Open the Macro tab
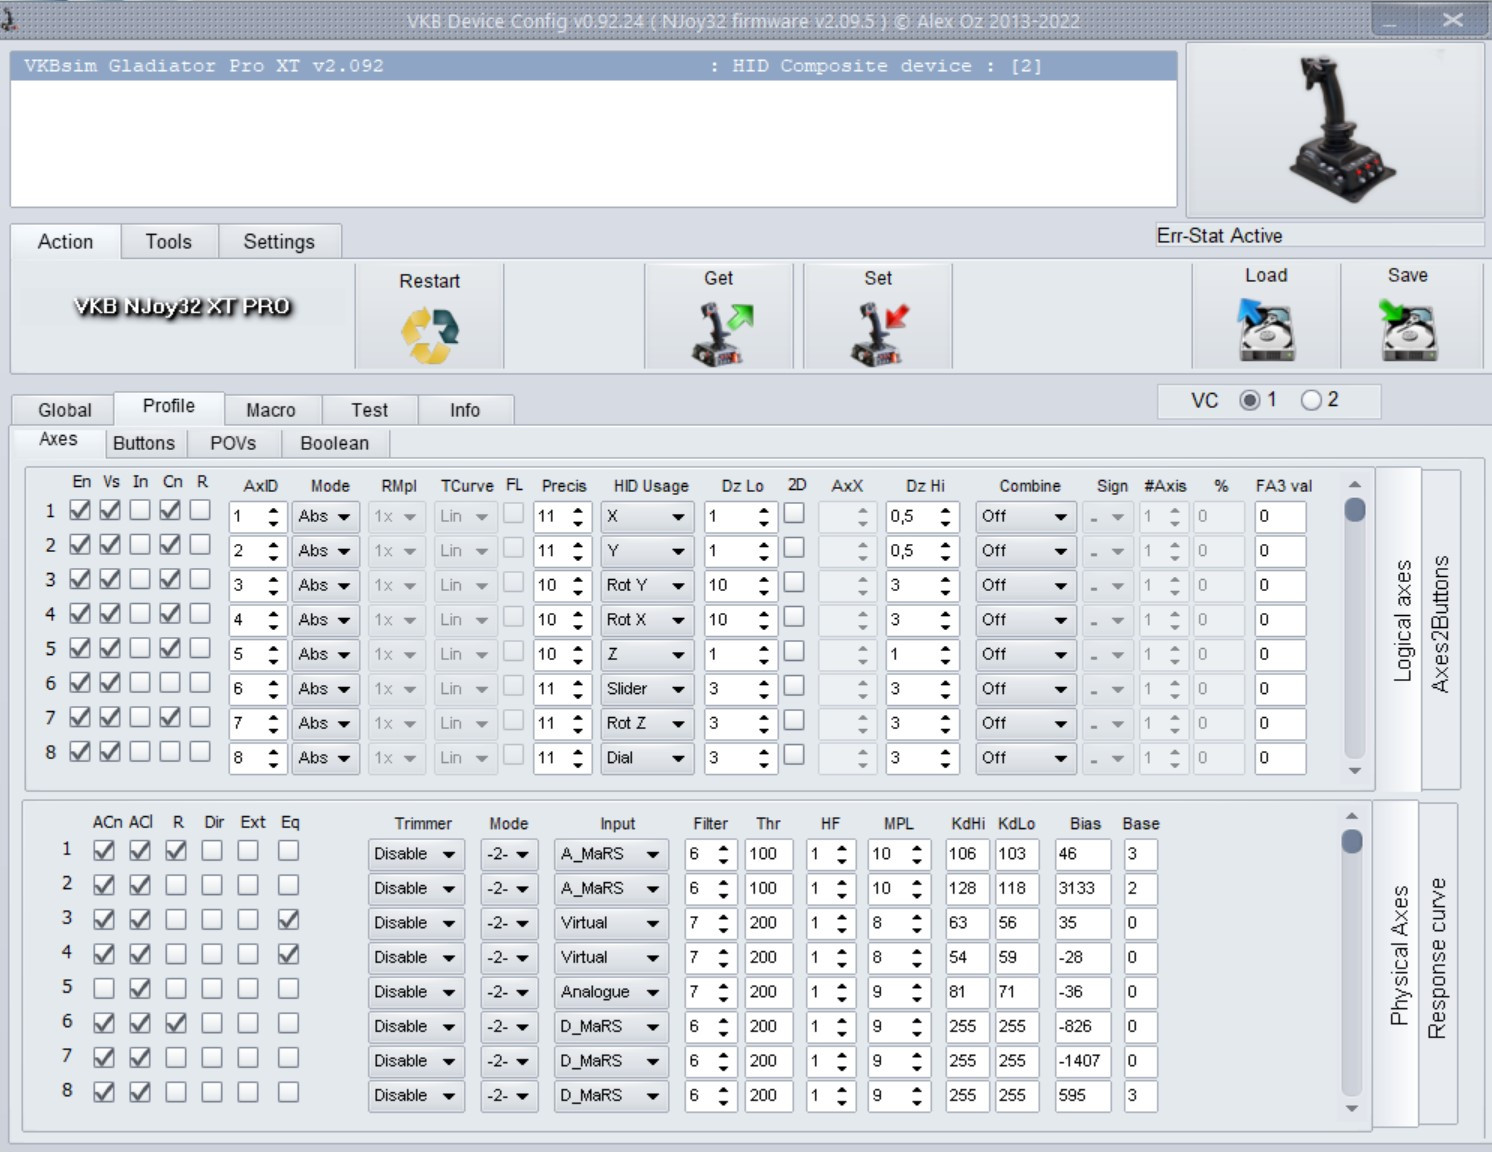The image size is (1492, 1152). tap(270, 410)
